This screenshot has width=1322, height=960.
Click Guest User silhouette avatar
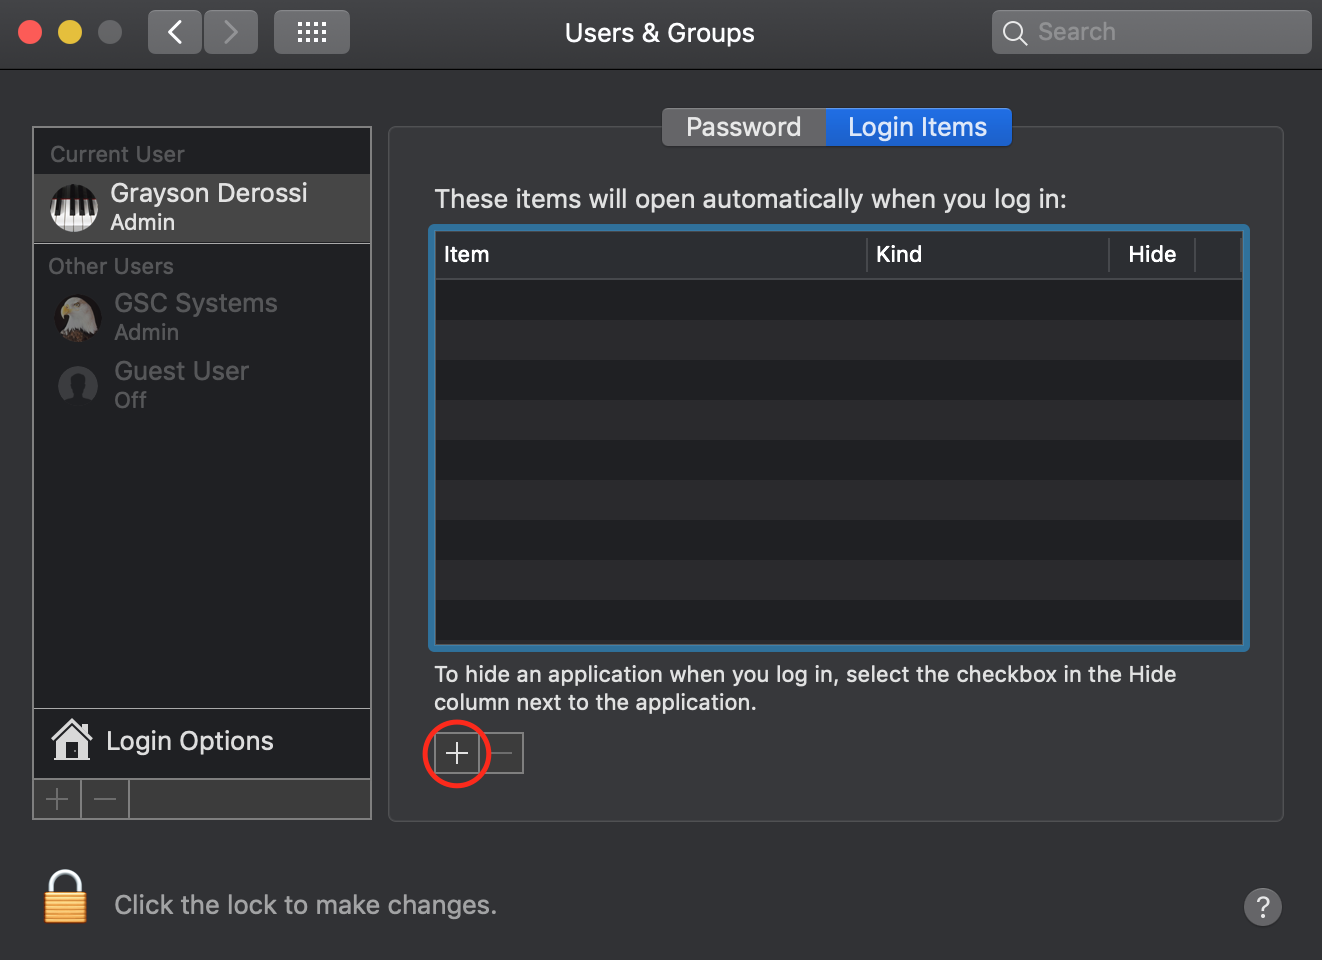click(x=78, y=385)
